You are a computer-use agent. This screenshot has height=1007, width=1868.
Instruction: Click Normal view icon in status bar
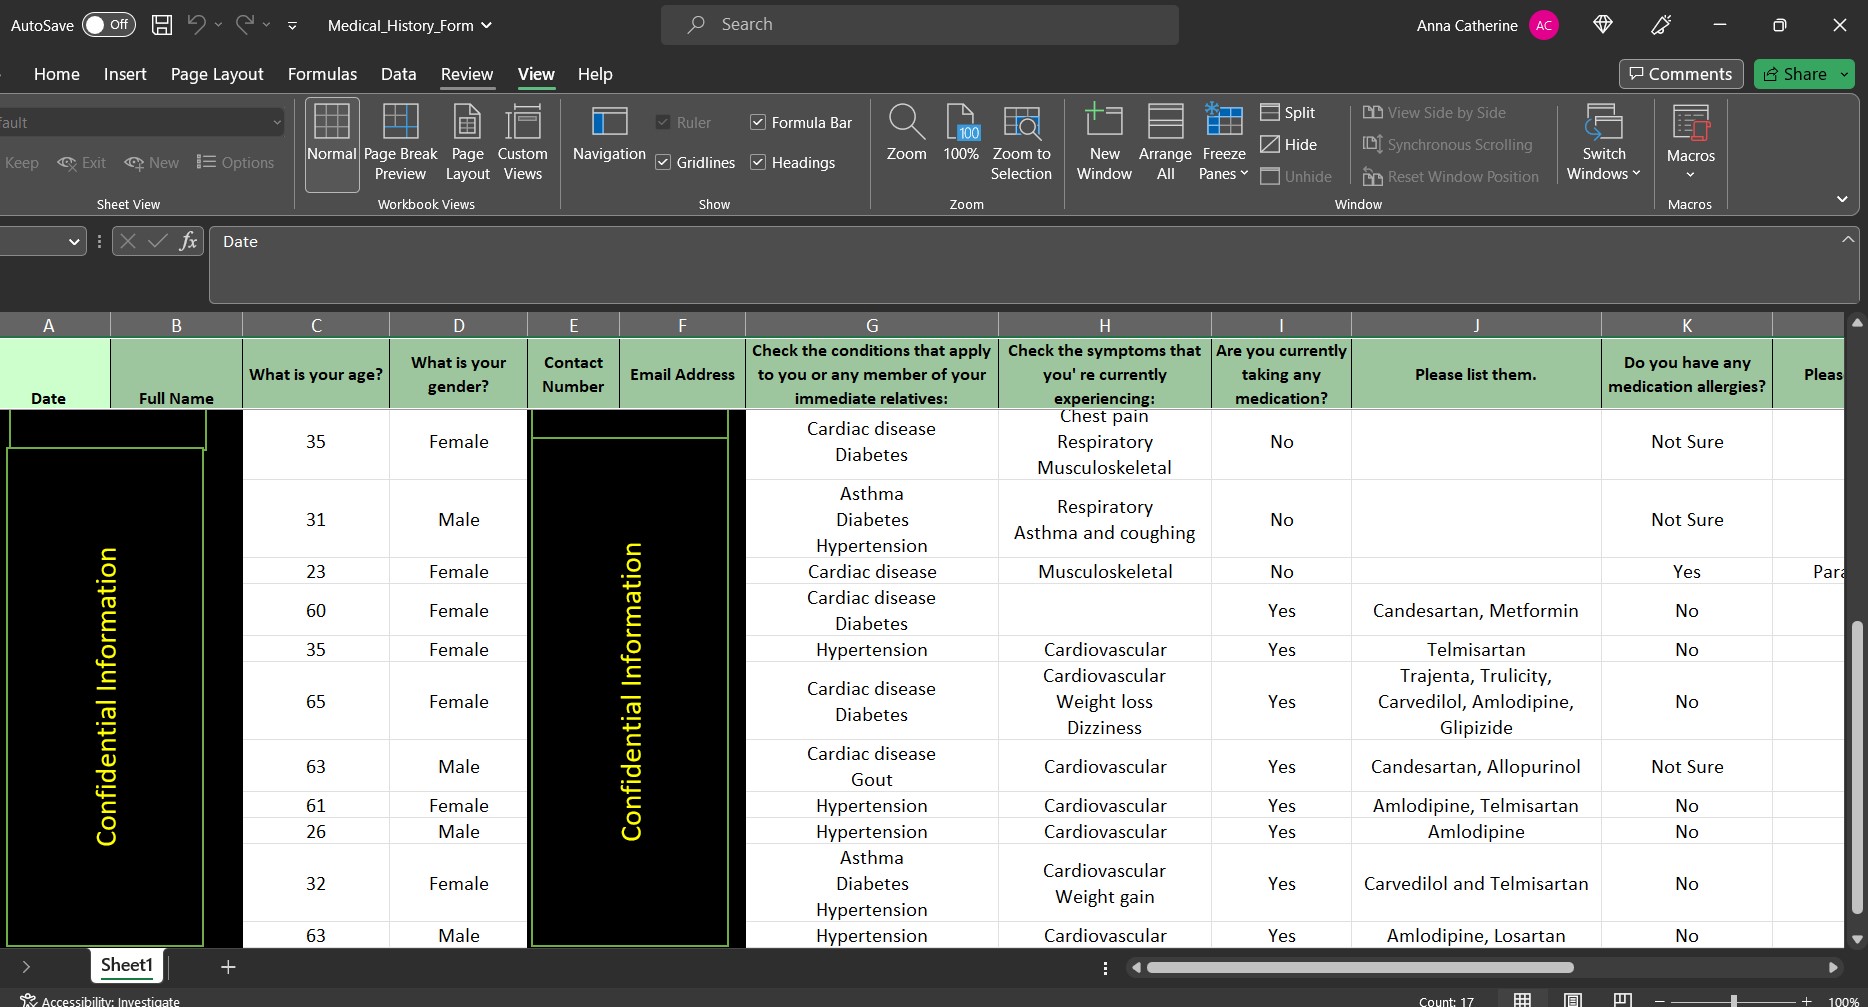(1522, 1000)
